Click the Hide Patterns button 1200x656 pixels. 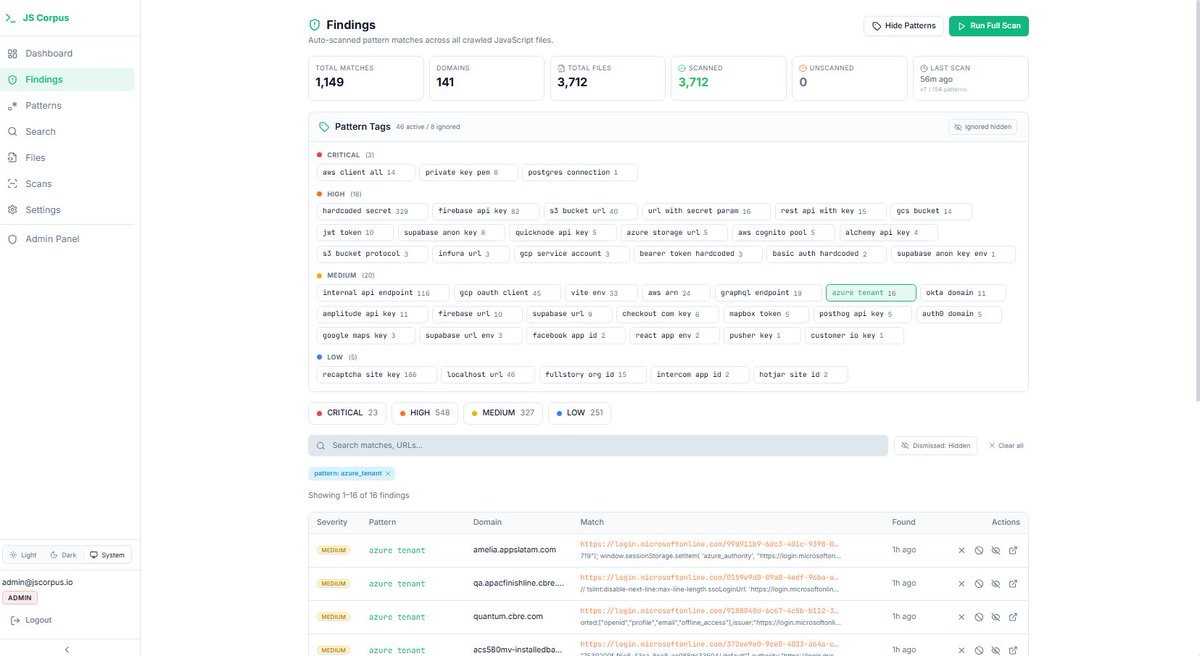[x=903, y=26]
